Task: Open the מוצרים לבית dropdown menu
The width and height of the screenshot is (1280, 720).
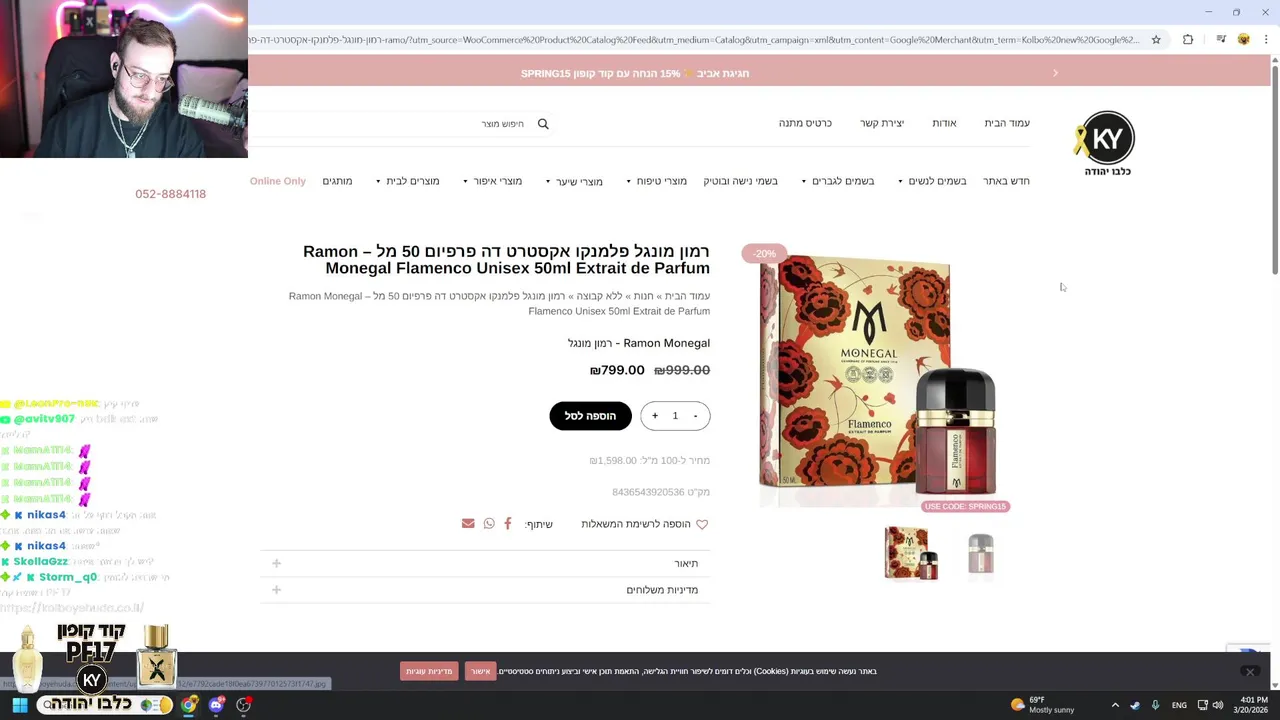Action: tap(407, 181)
